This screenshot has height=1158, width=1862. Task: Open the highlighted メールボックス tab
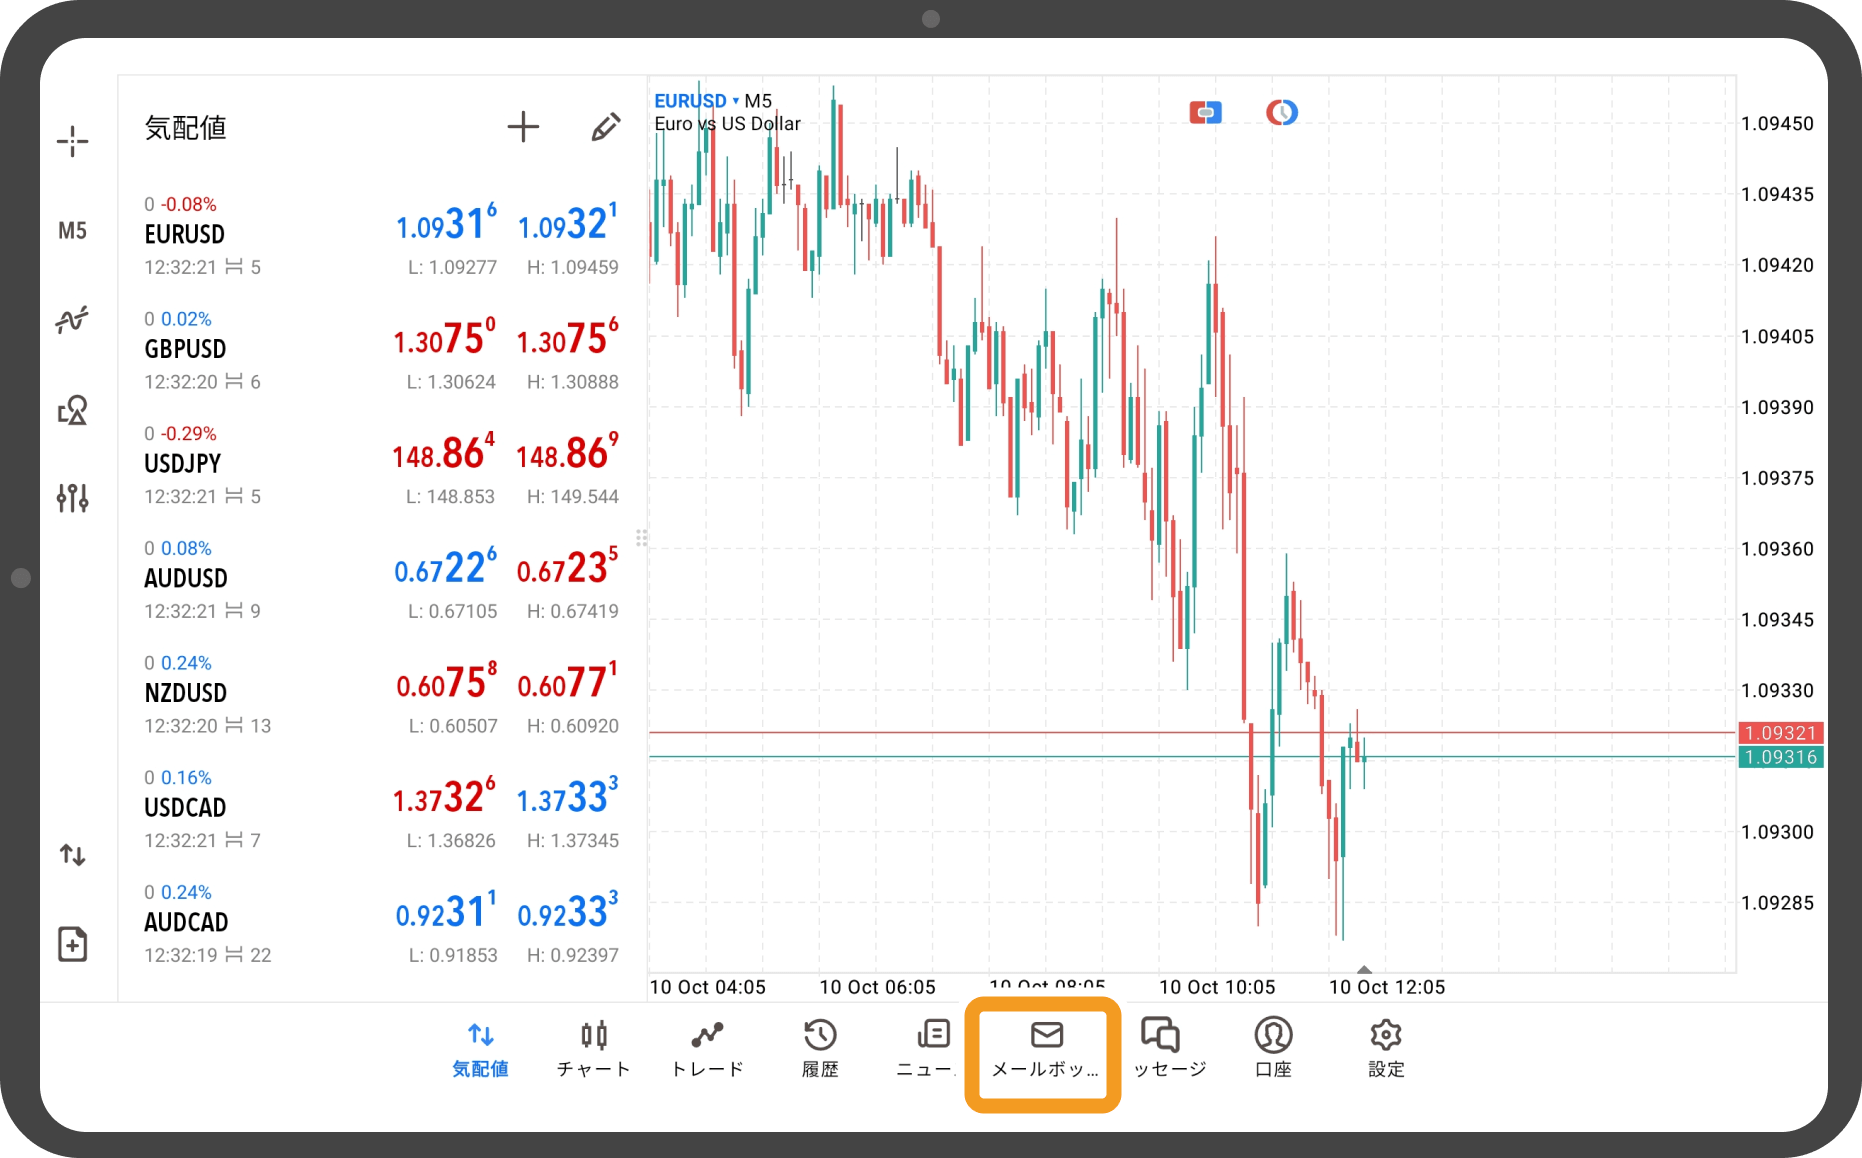1044,1050
